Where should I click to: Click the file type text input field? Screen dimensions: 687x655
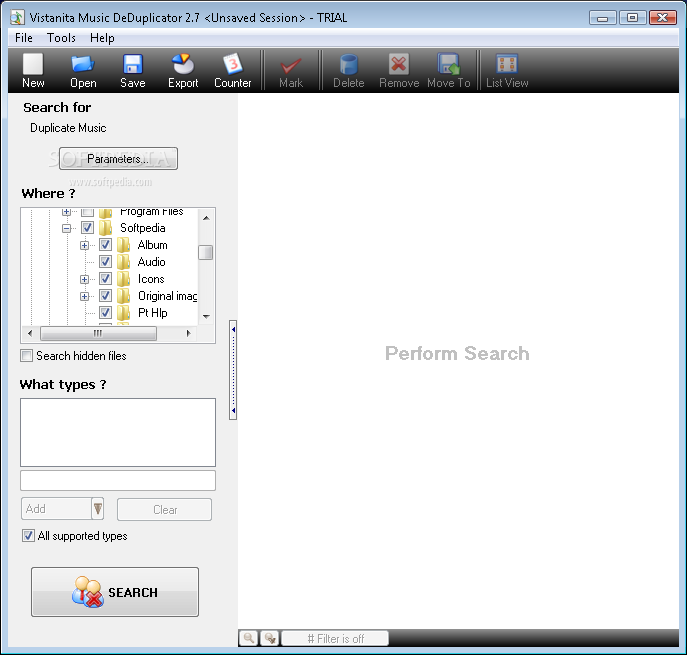click(118, 481)
